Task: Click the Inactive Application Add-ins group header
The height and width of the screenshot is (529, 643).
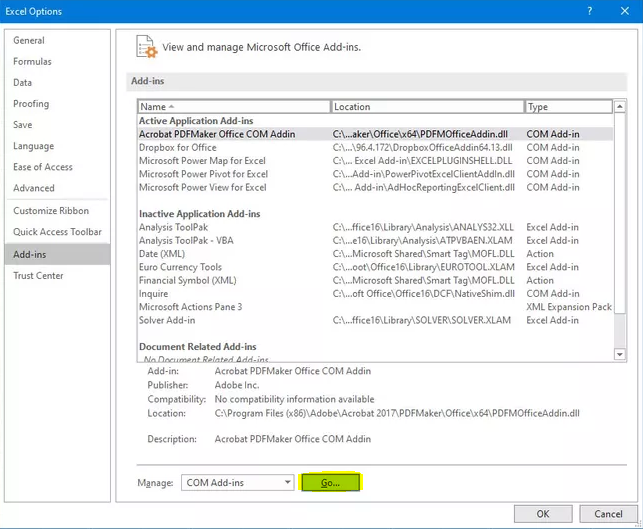Action: [x=200, y=214]
